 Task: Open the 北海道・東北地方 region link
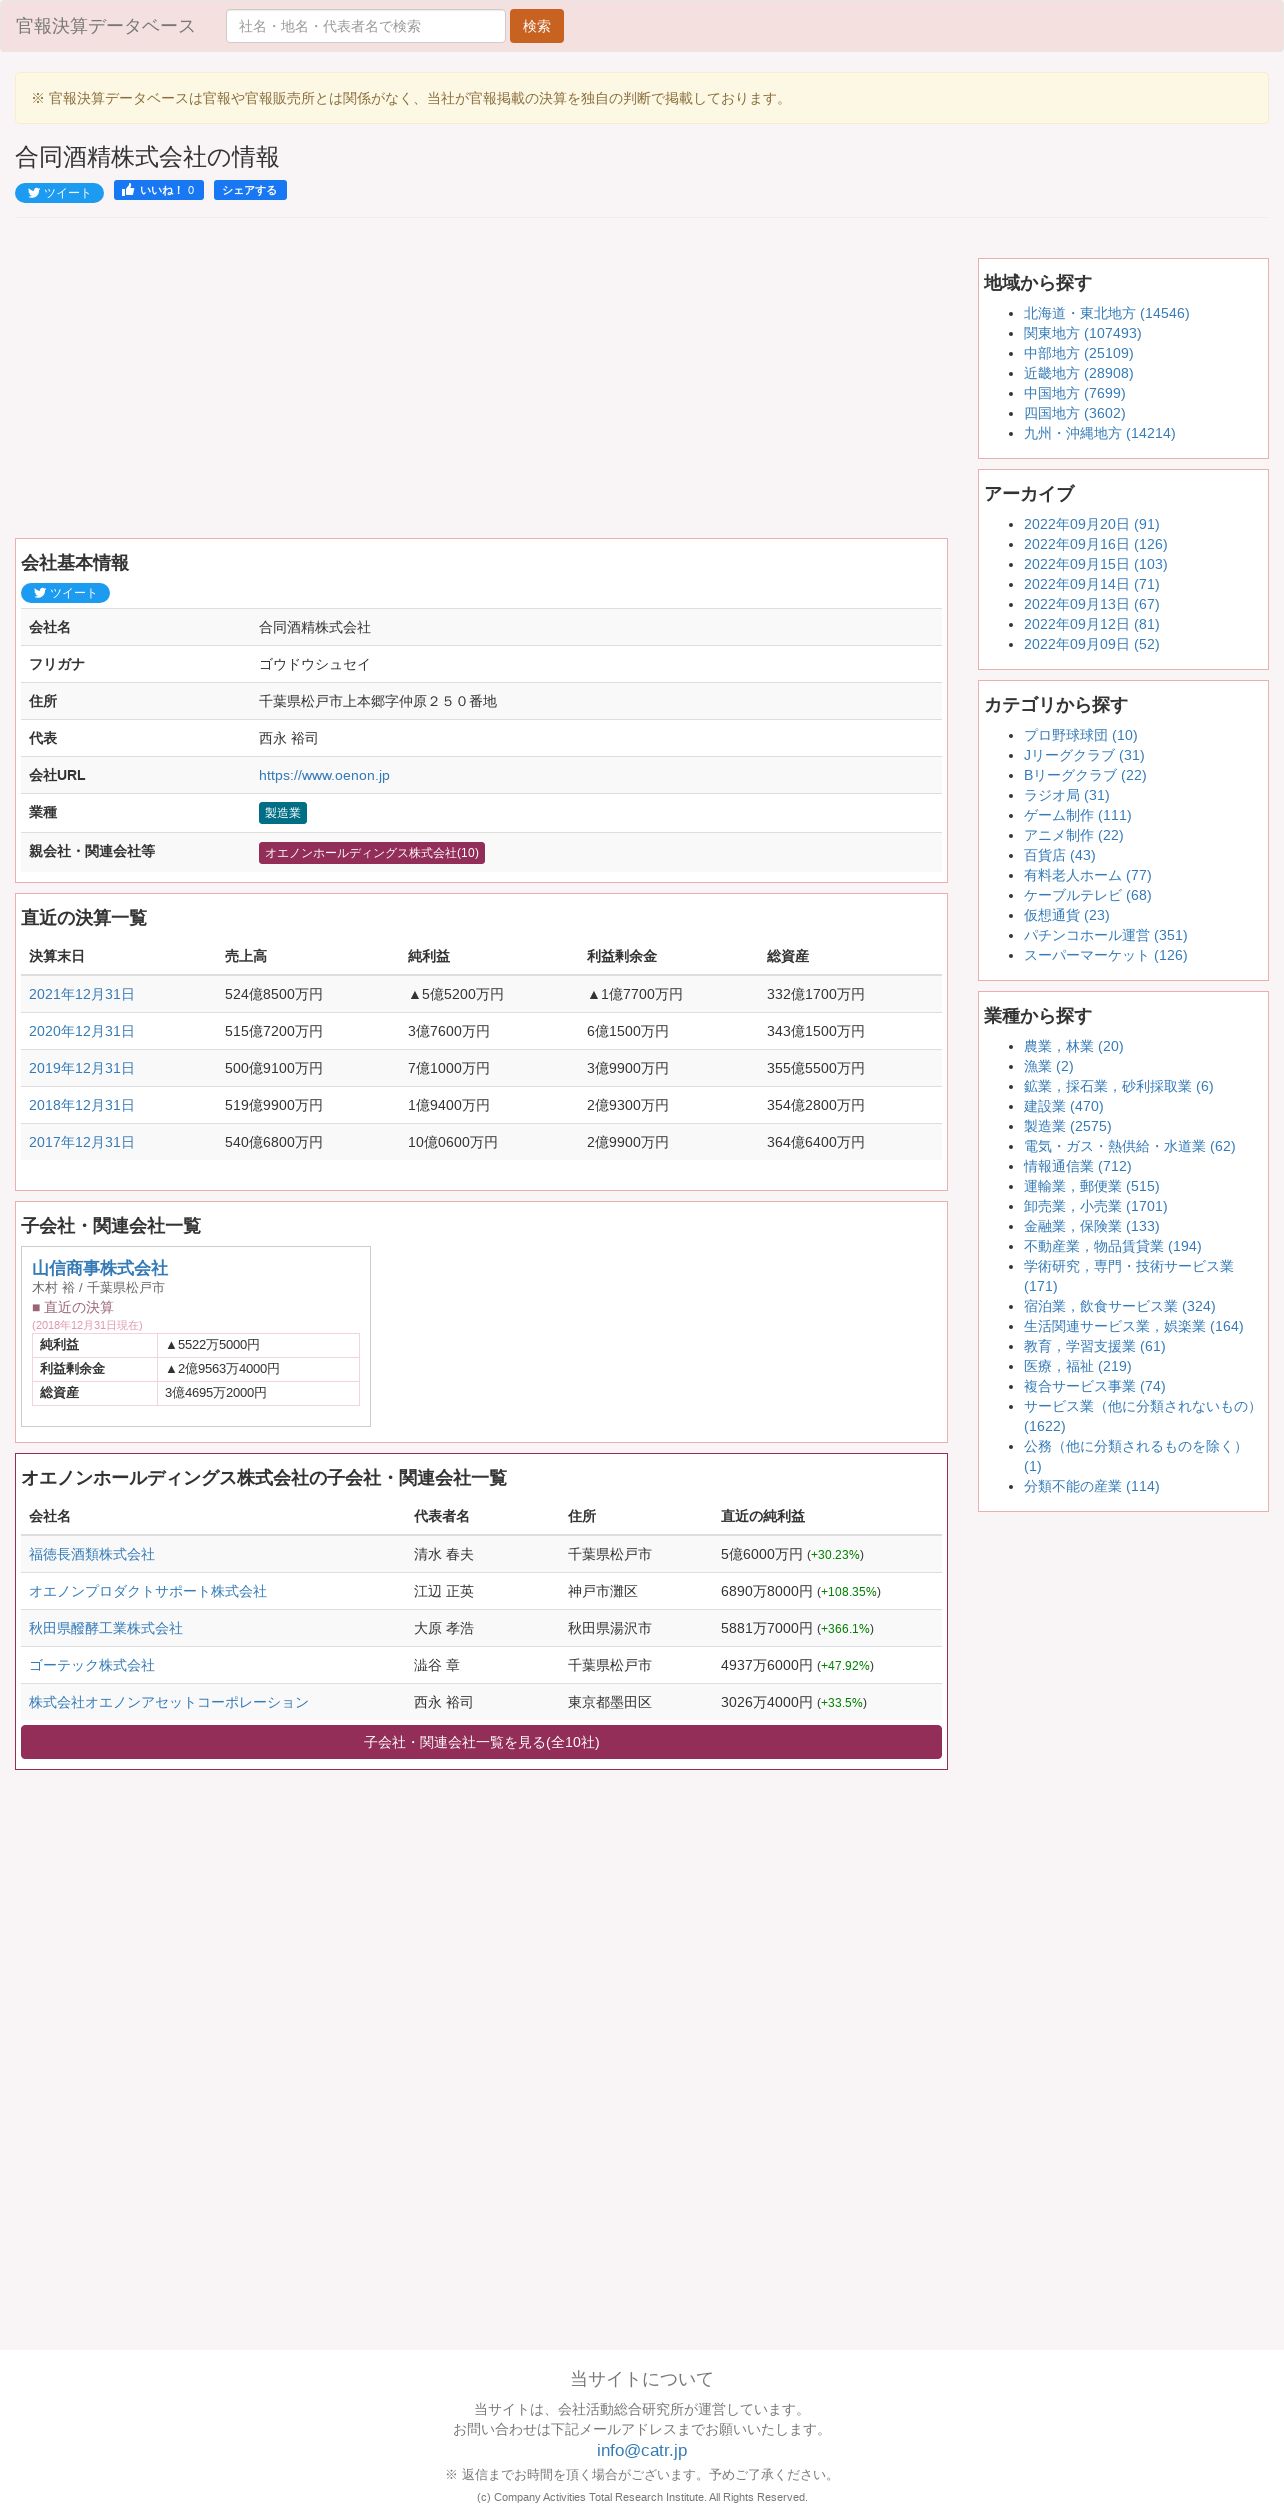coord(1106,313)
